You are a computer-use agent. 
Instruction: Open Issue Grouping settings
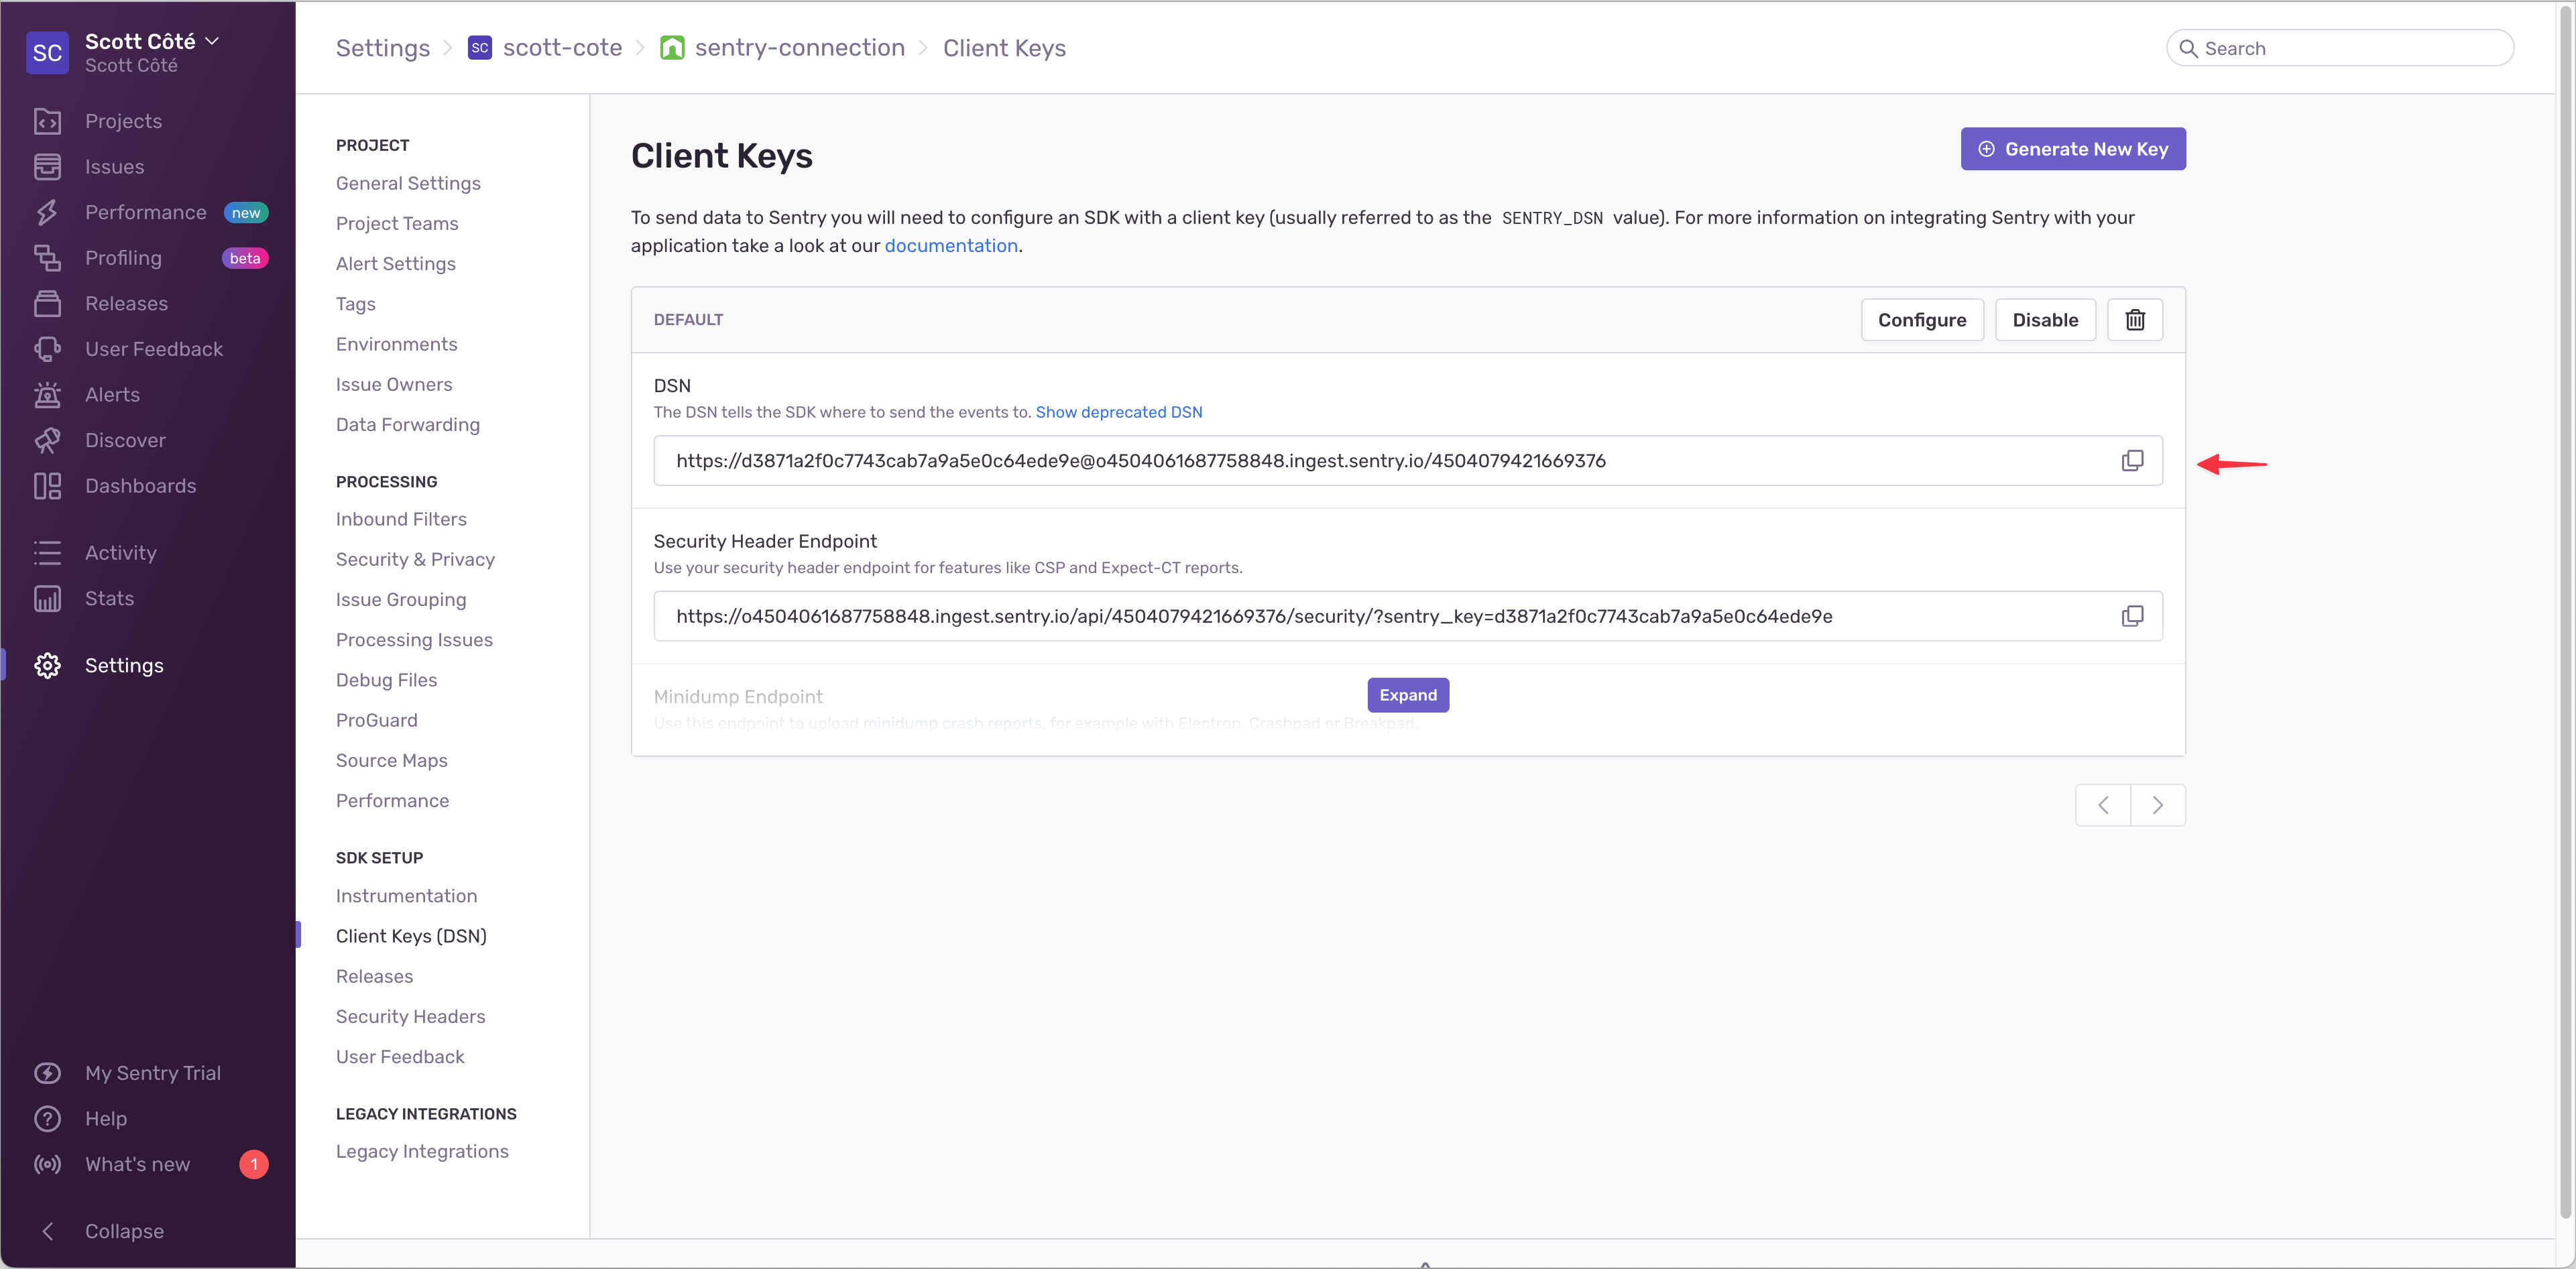(401, 600)
